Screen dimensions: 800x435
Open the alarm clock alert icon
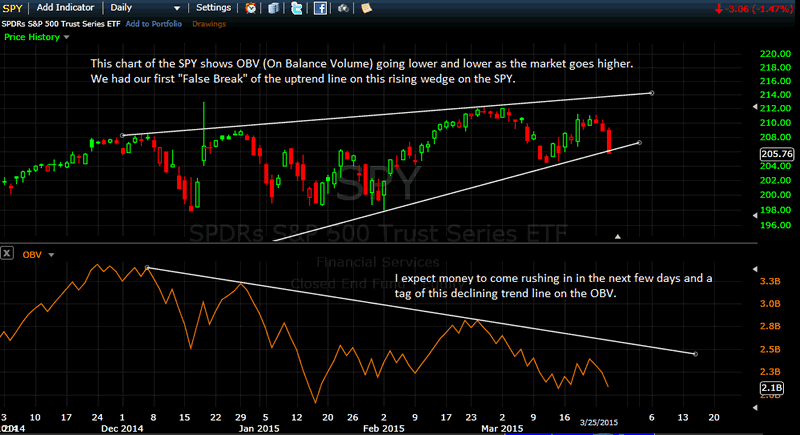point(251,8)
